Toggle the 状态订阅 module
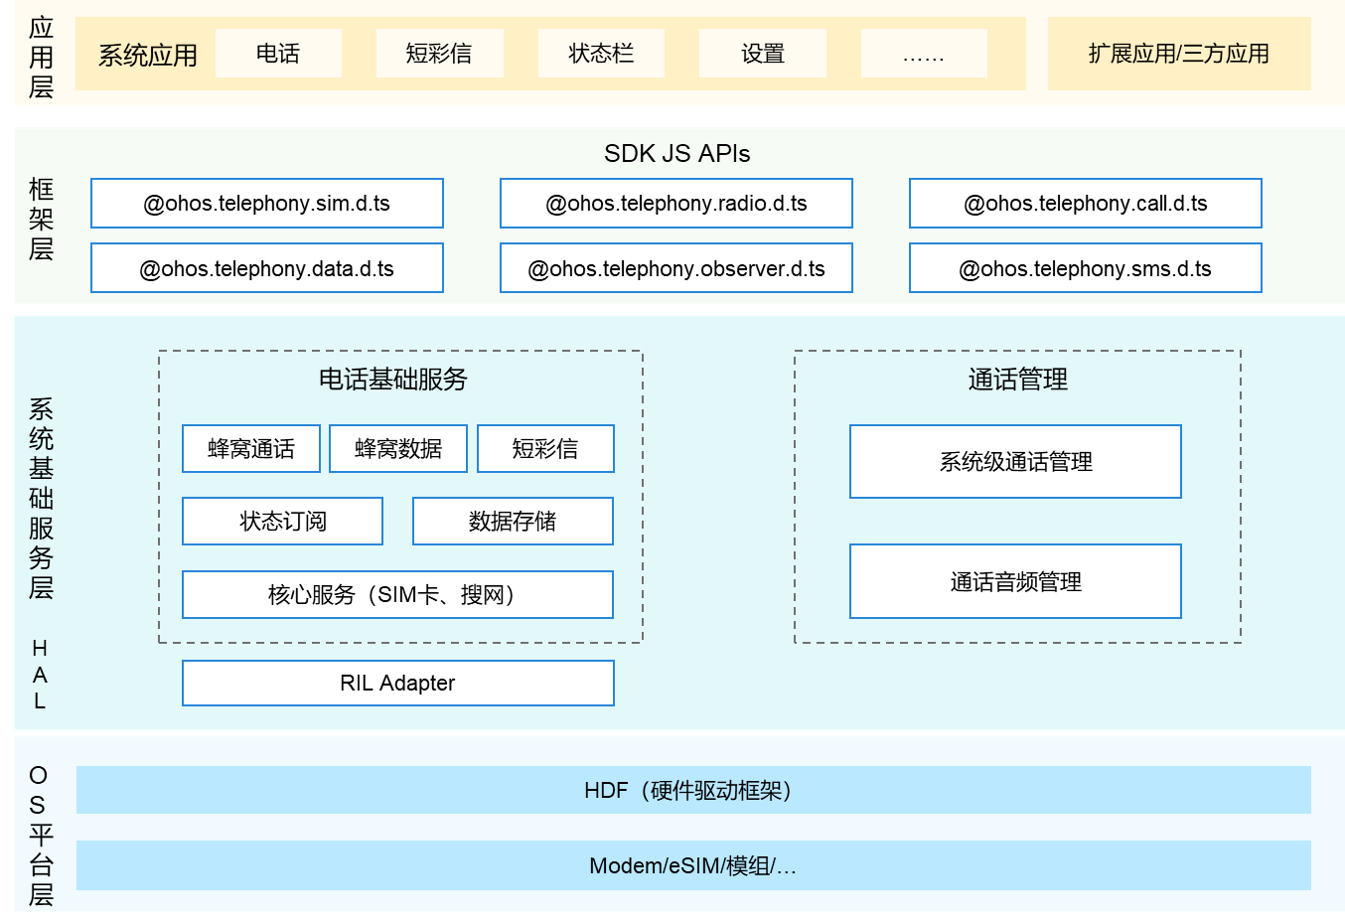The height and width of the screenshot is (924, 1345). click(x=282, y=521)
